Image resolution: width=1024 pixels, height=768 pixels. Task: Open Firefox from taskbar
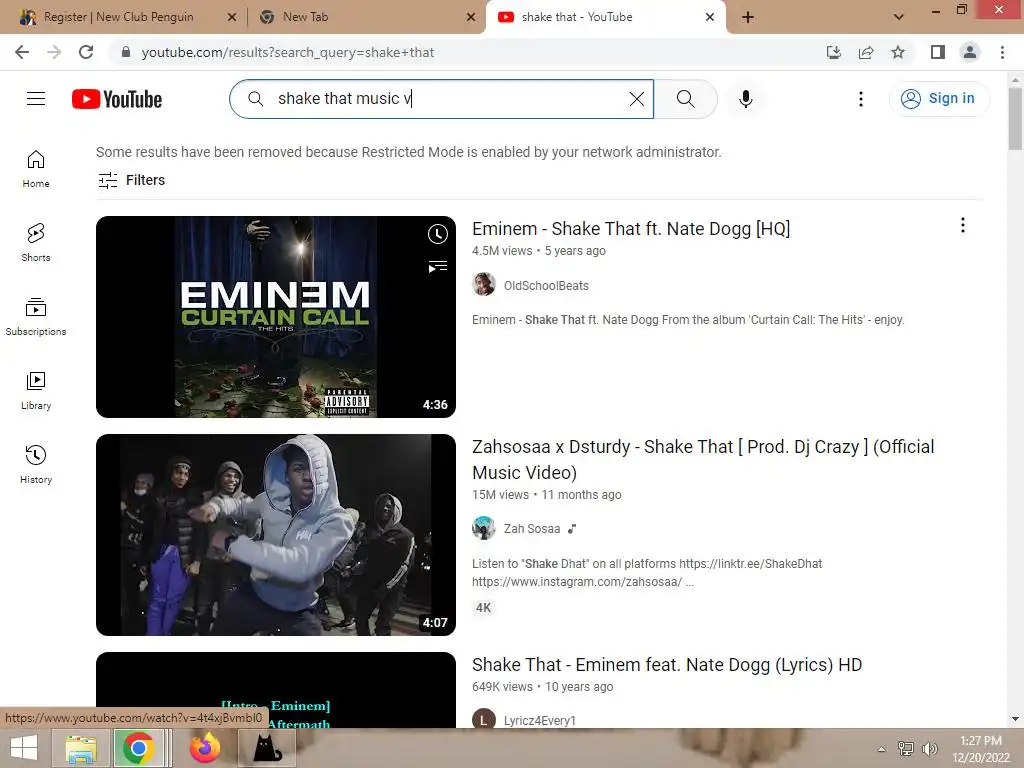pos(204,748)
